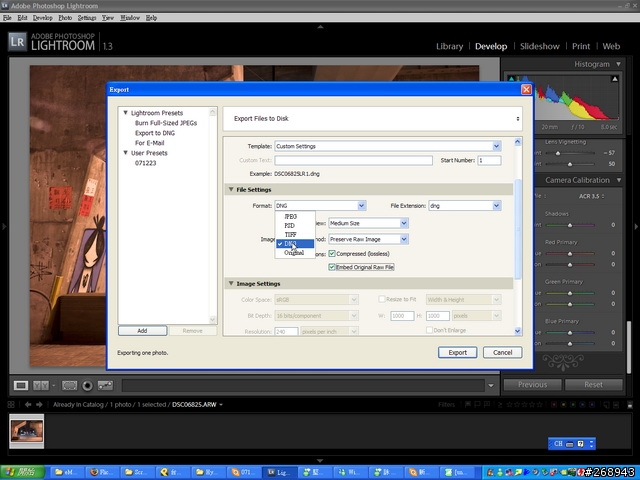Toggle the left panel side arrow
Viewport: 640px width, 480px height.
tap(4, 226)
